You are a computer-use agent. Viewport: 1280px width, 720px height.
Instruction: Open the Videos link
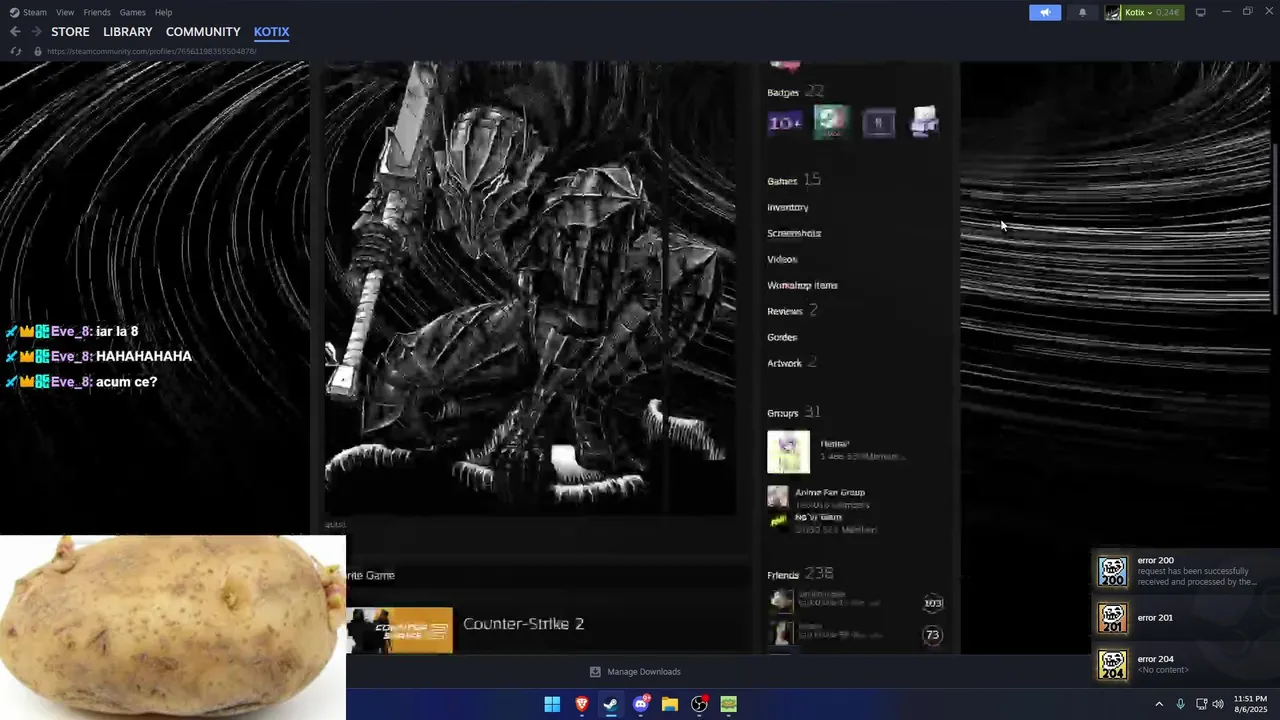click(x=782, y=259)
